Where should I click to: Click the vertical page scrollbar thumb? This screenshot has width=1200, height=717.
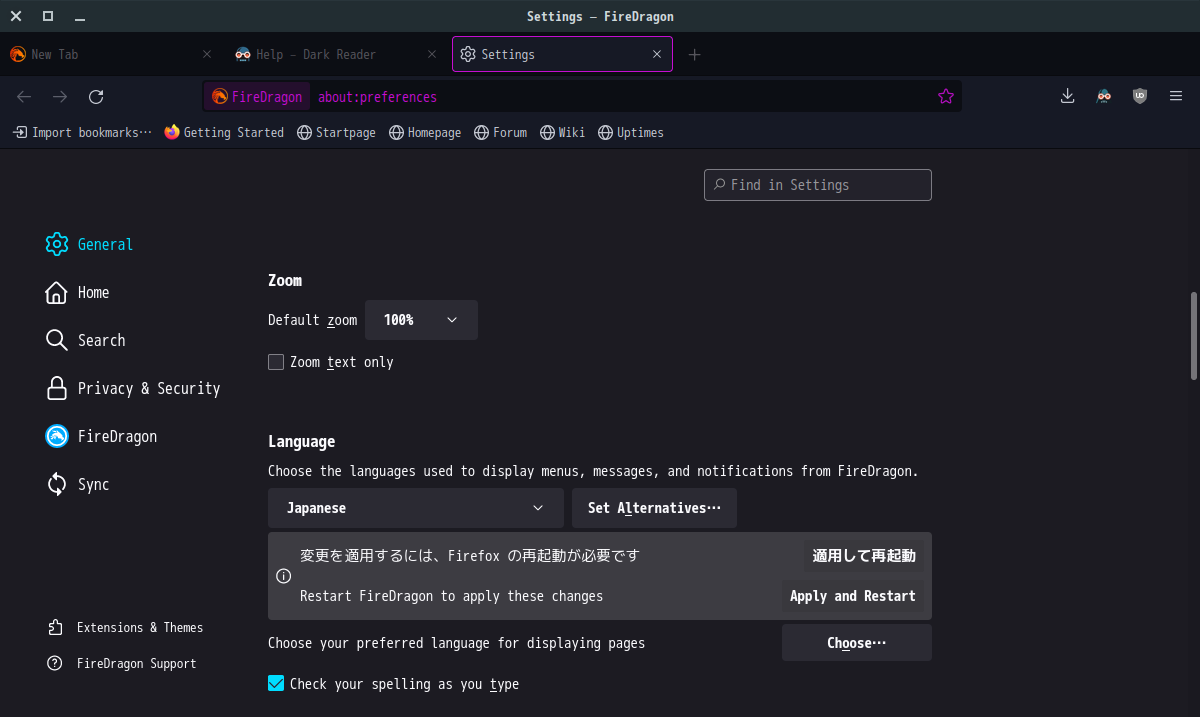(x=1194, y=335)
